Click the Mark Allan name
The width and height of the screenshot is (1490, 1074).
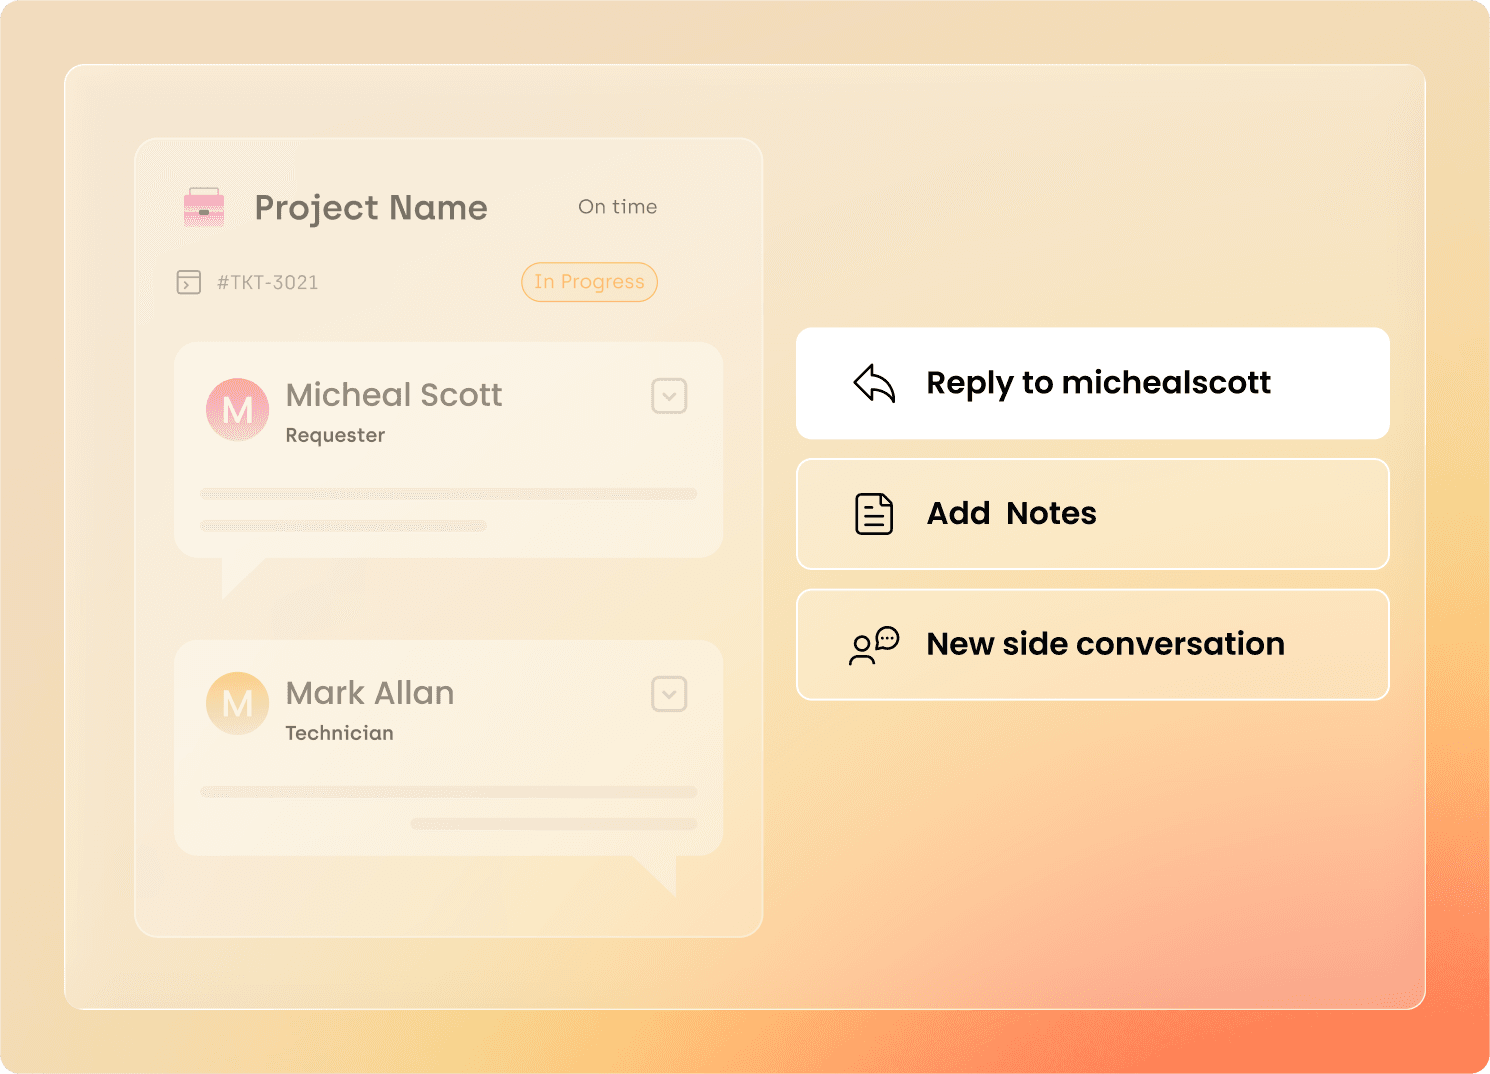tap(370, 693)
